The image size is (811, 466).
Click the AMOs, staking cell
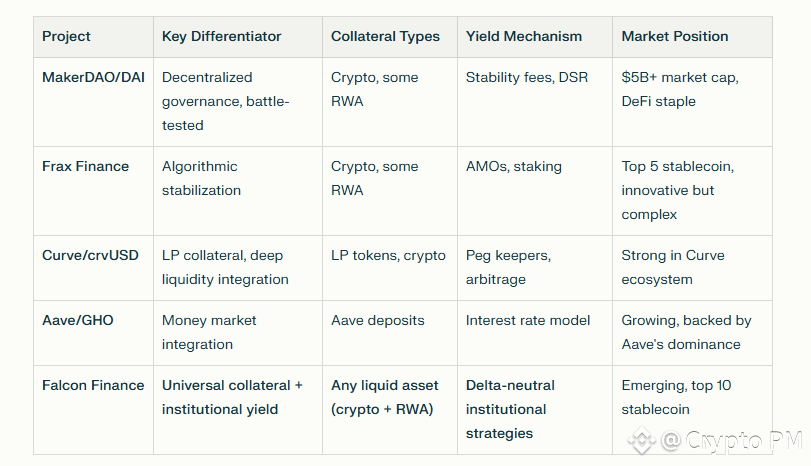pyautogui.click(x=513, y=166)
